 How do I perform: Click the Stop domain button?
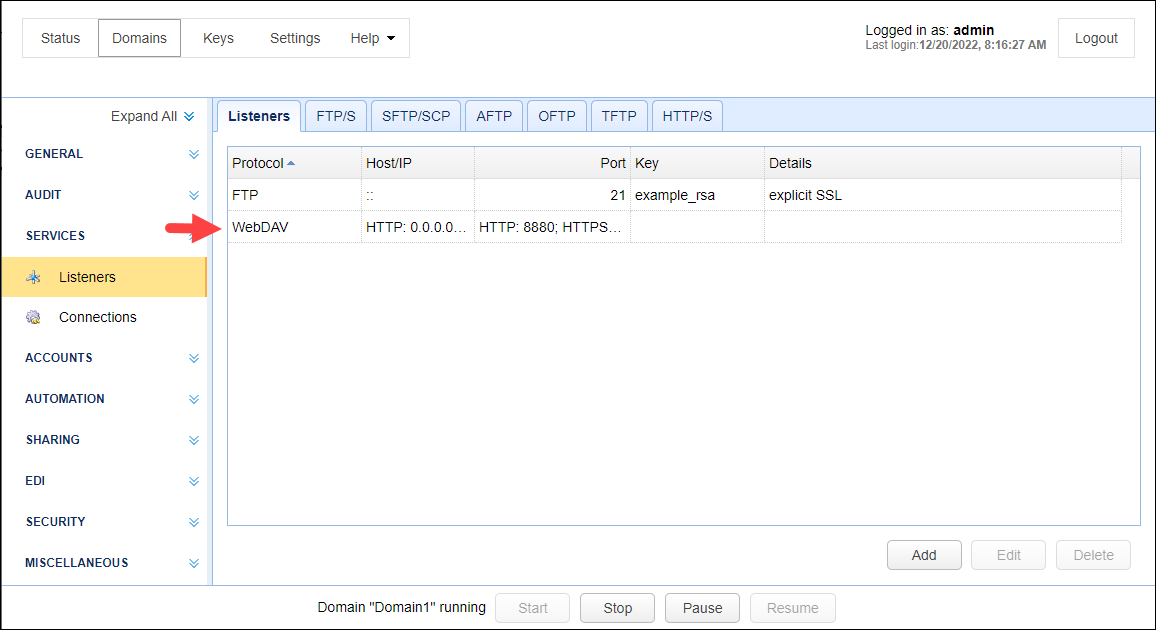pyautogui.click(x=617, y=608)
